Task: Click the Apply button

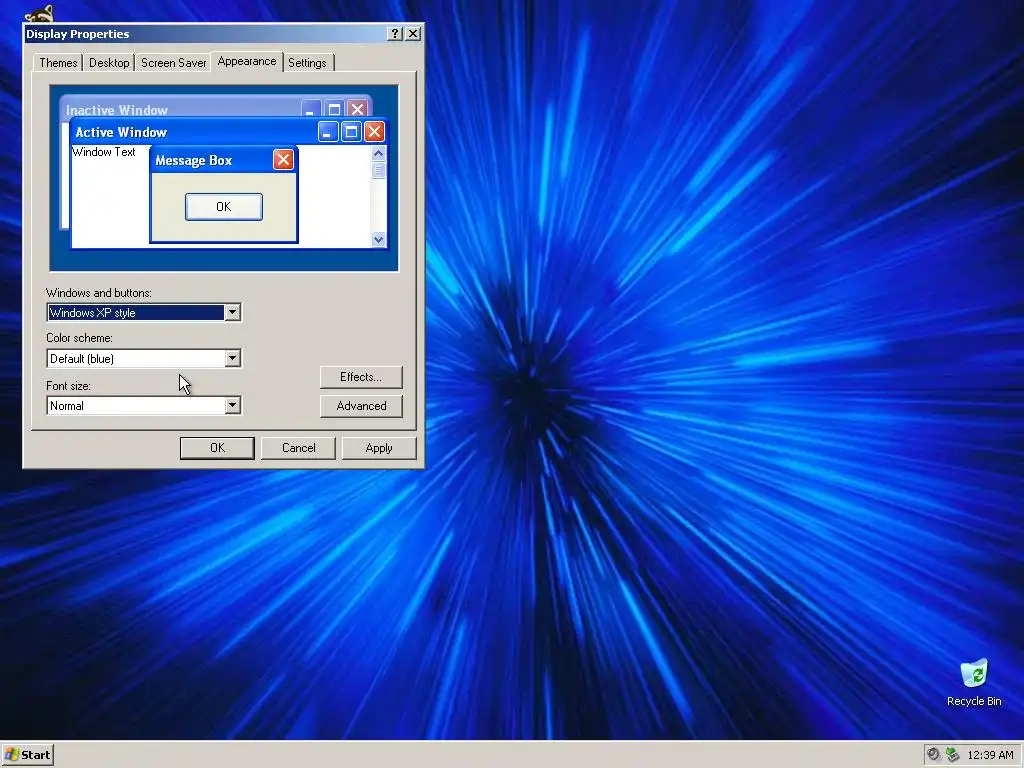Action: [379, 448]
